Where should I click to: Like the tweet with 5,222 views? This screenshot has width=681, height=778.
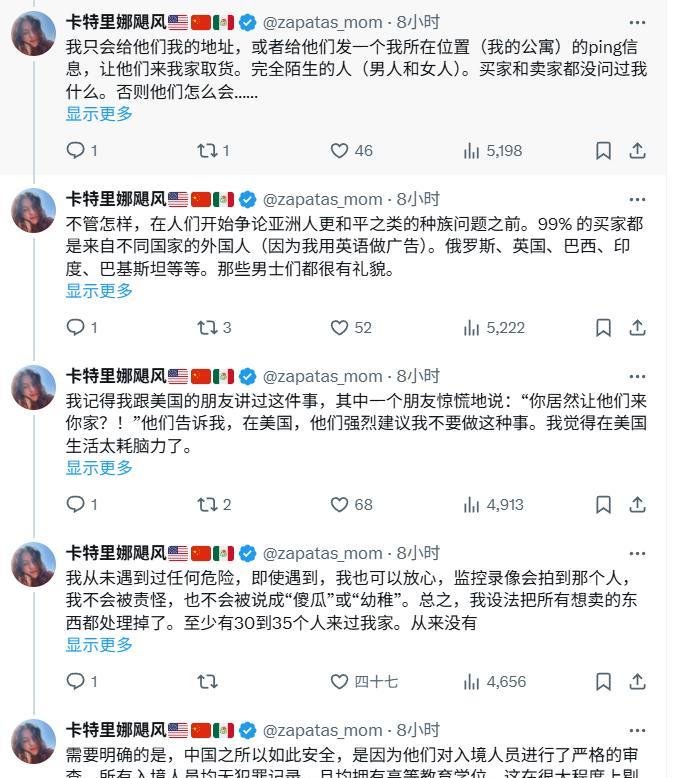click(340, 327)
